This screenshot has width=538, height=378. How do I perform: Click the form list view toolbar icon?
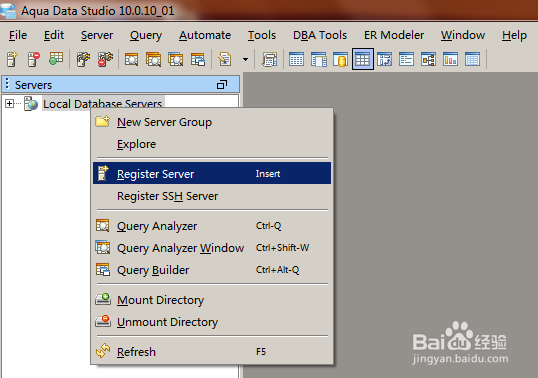[407, 59]
